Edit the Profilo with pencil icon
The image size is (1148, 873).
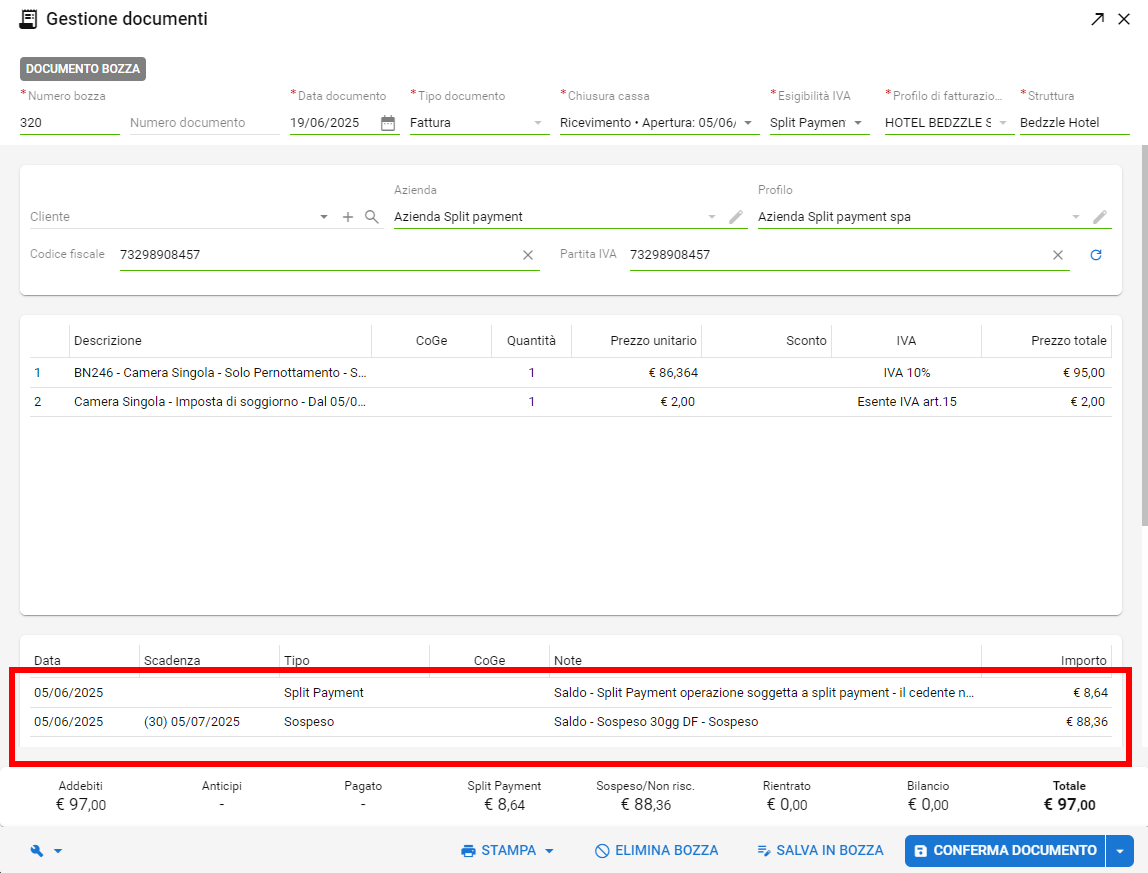(1100, 217)
